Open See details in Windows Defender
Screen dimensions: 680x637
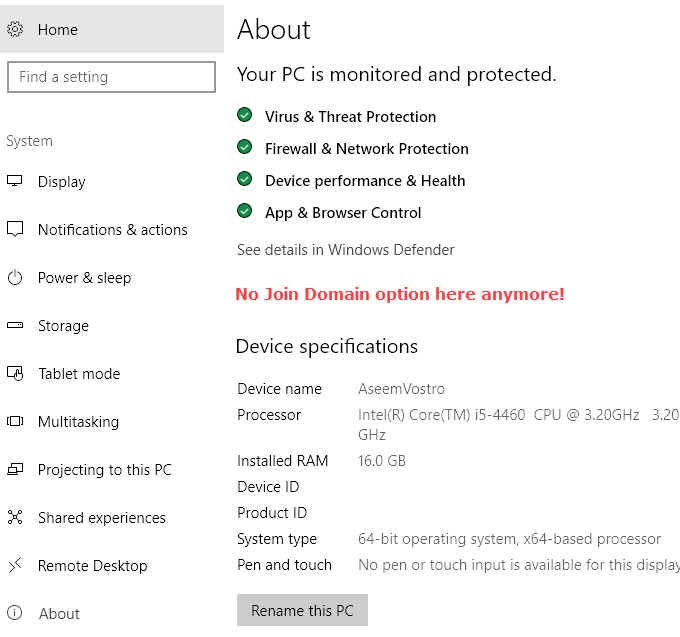pos(345,250)
